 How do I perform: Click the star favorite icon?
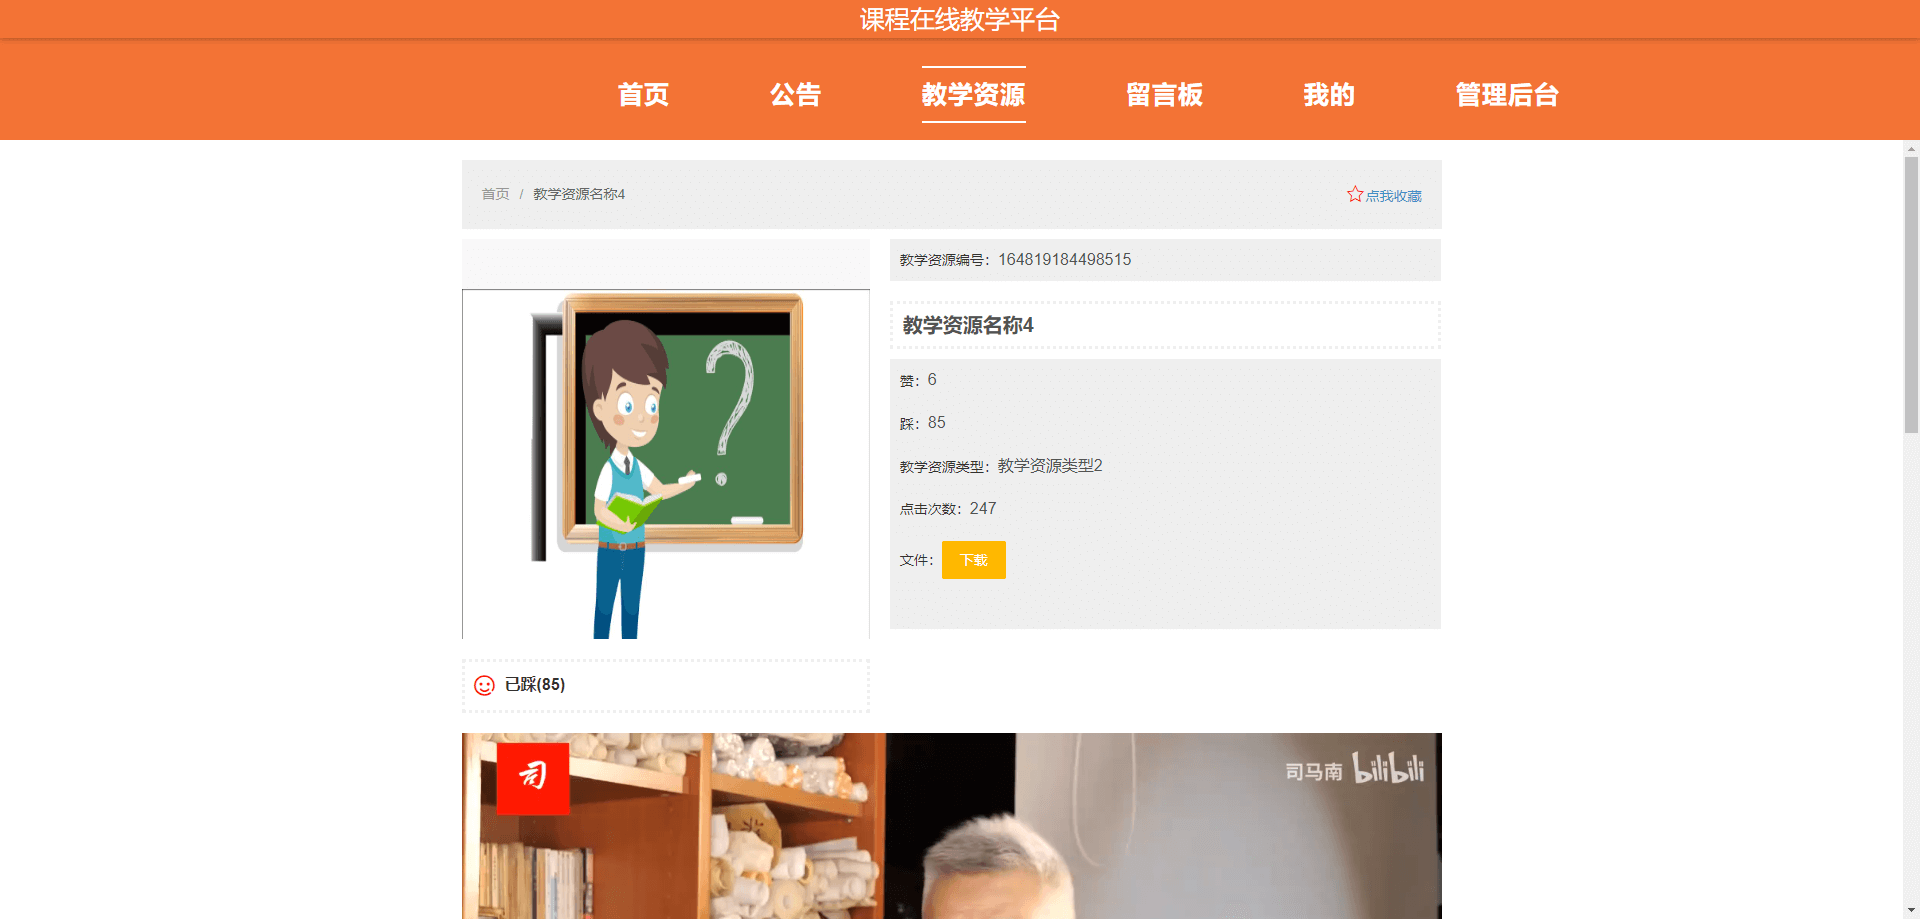click(1355, 194)
